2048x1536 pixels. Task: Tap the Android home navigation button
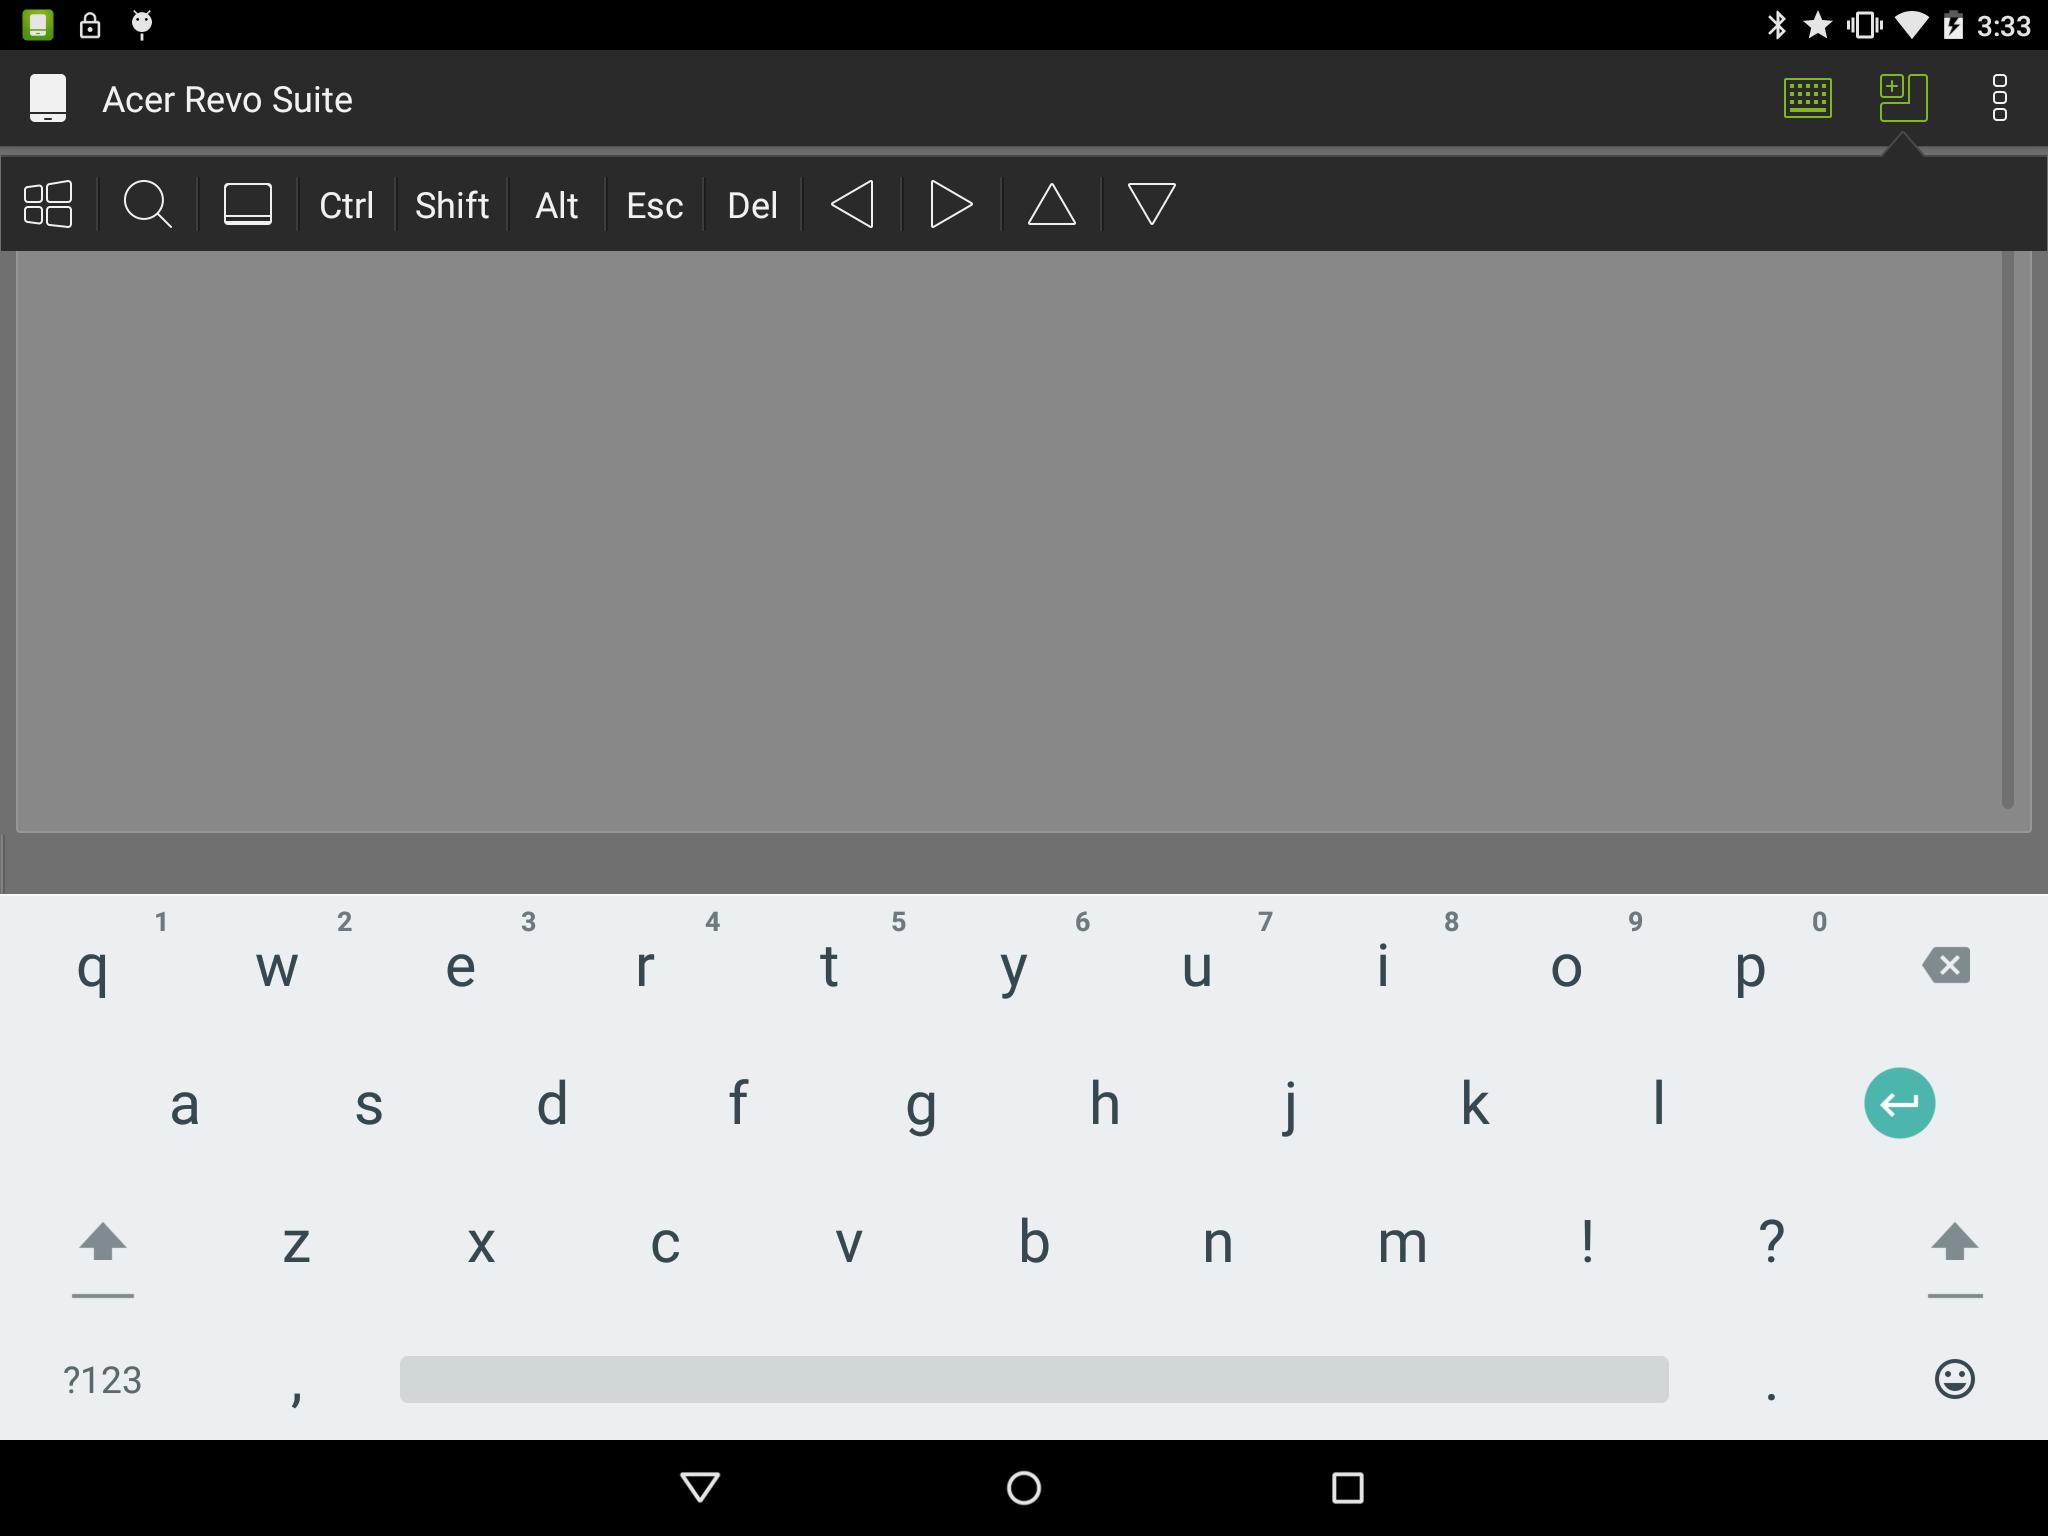pyautogui.click(x=1023, y=1487)
